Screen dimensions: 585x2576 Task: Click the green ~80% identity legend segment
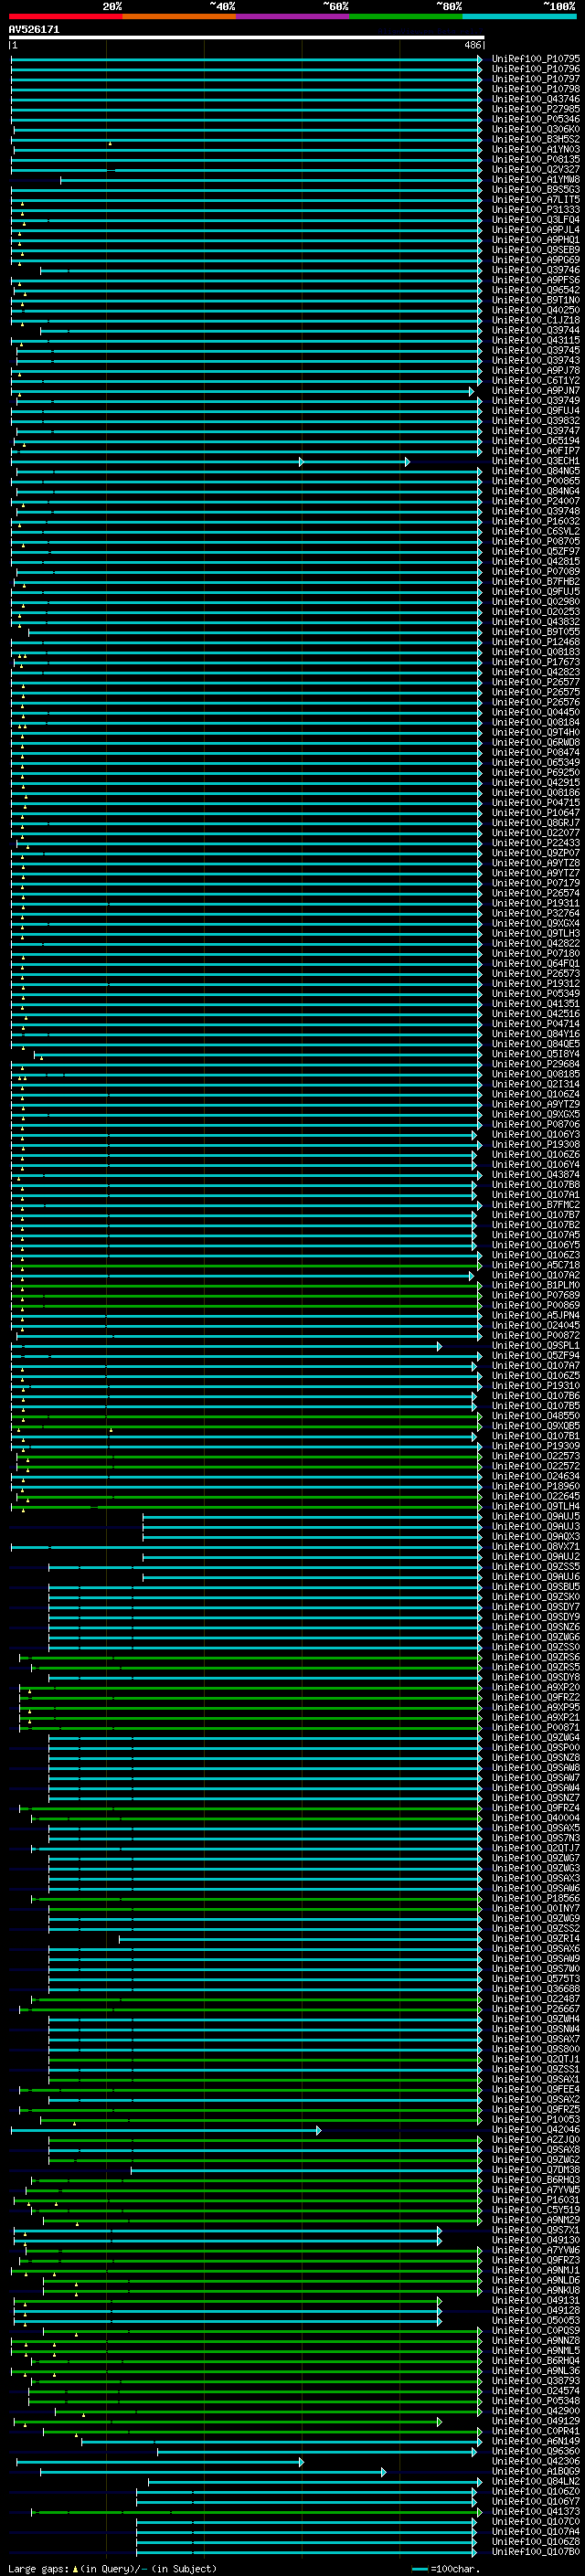(405, 16)
